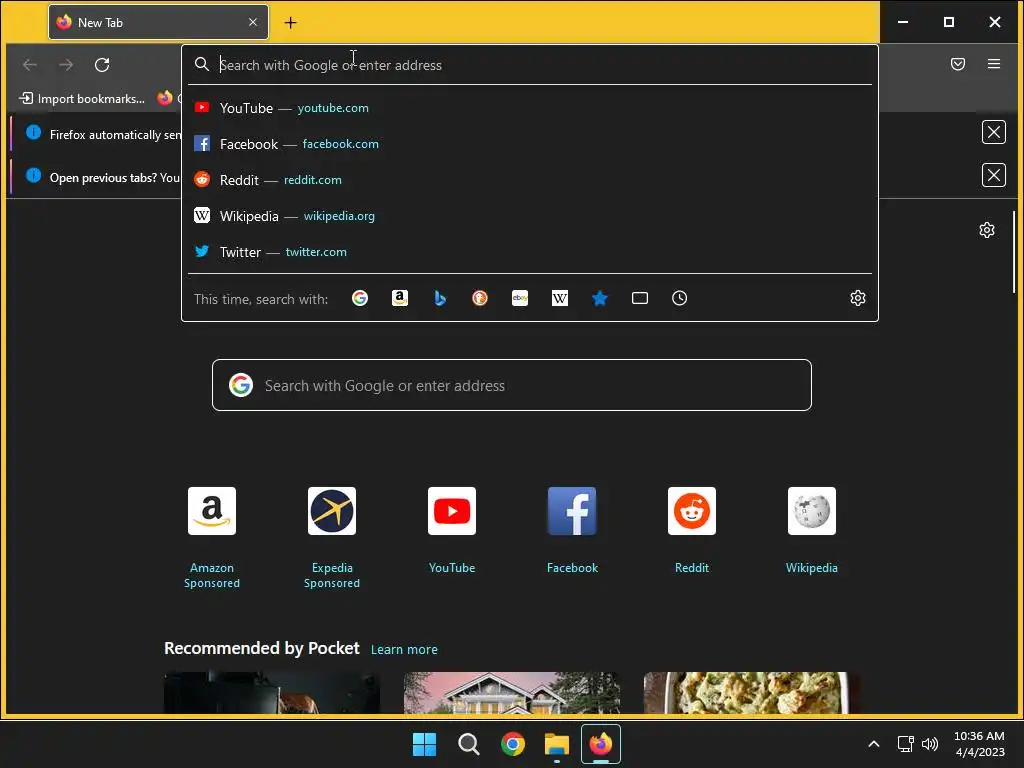Open the Windows Start menu

tap(424, 744)
